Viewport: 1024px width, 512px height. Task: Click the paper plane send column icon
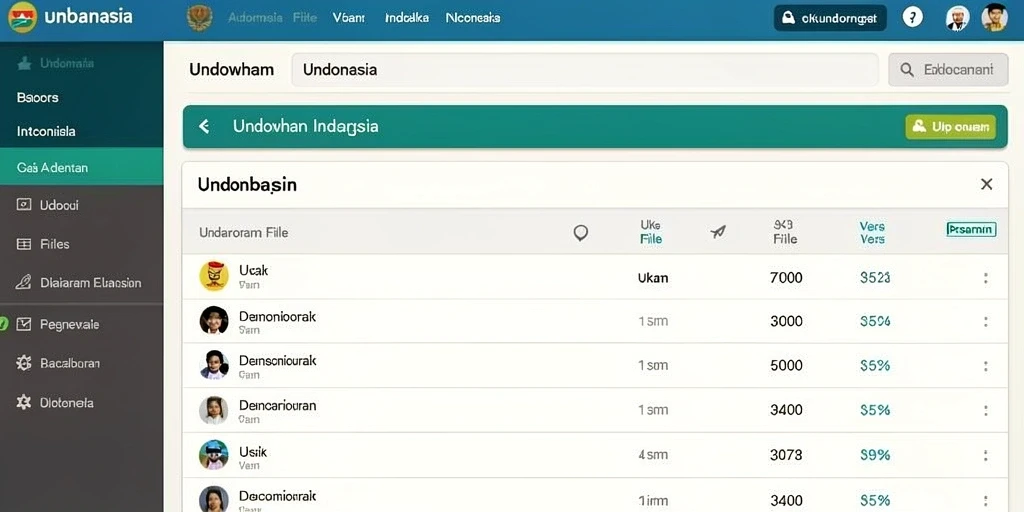click(718, 231)
